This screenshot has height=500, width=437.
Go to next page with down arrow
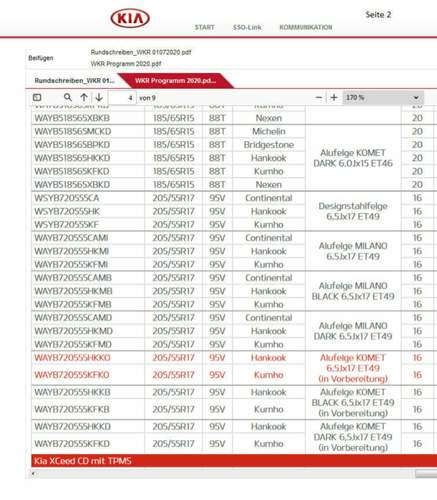click(99, 97)
